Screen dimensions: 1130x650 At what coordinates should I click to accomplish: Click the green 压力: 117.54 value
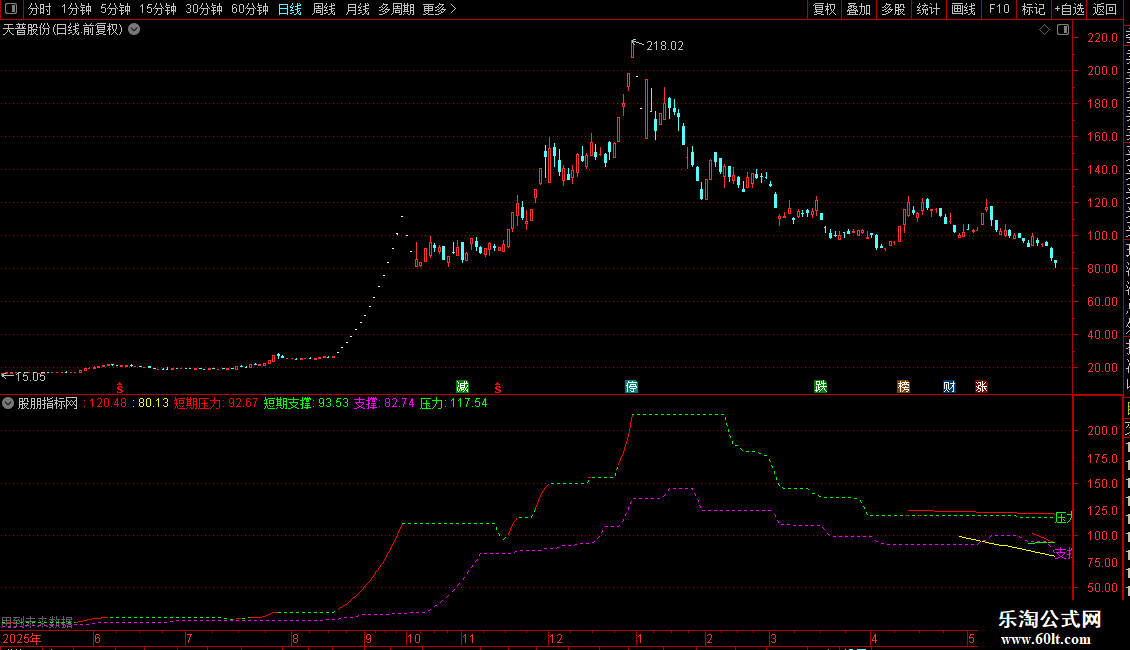point(453,404)
